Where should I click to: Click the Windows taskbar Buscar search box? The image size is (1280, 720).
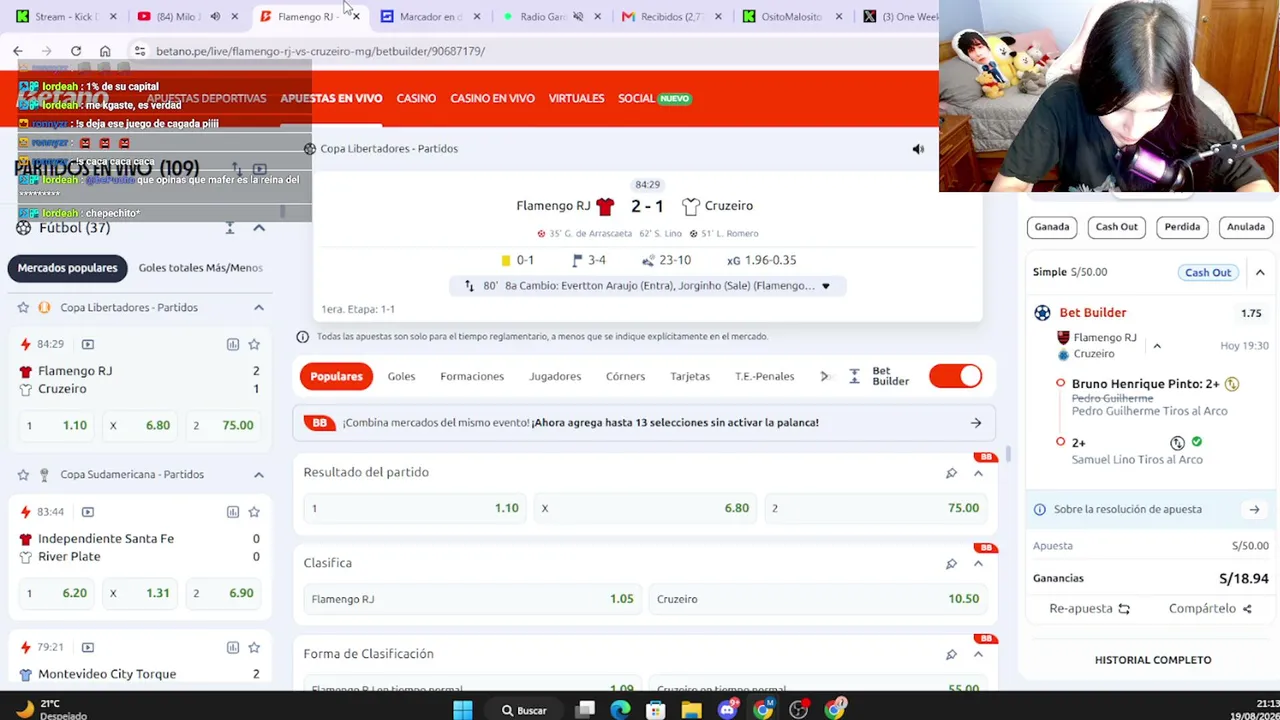click(x=524, y=711)
